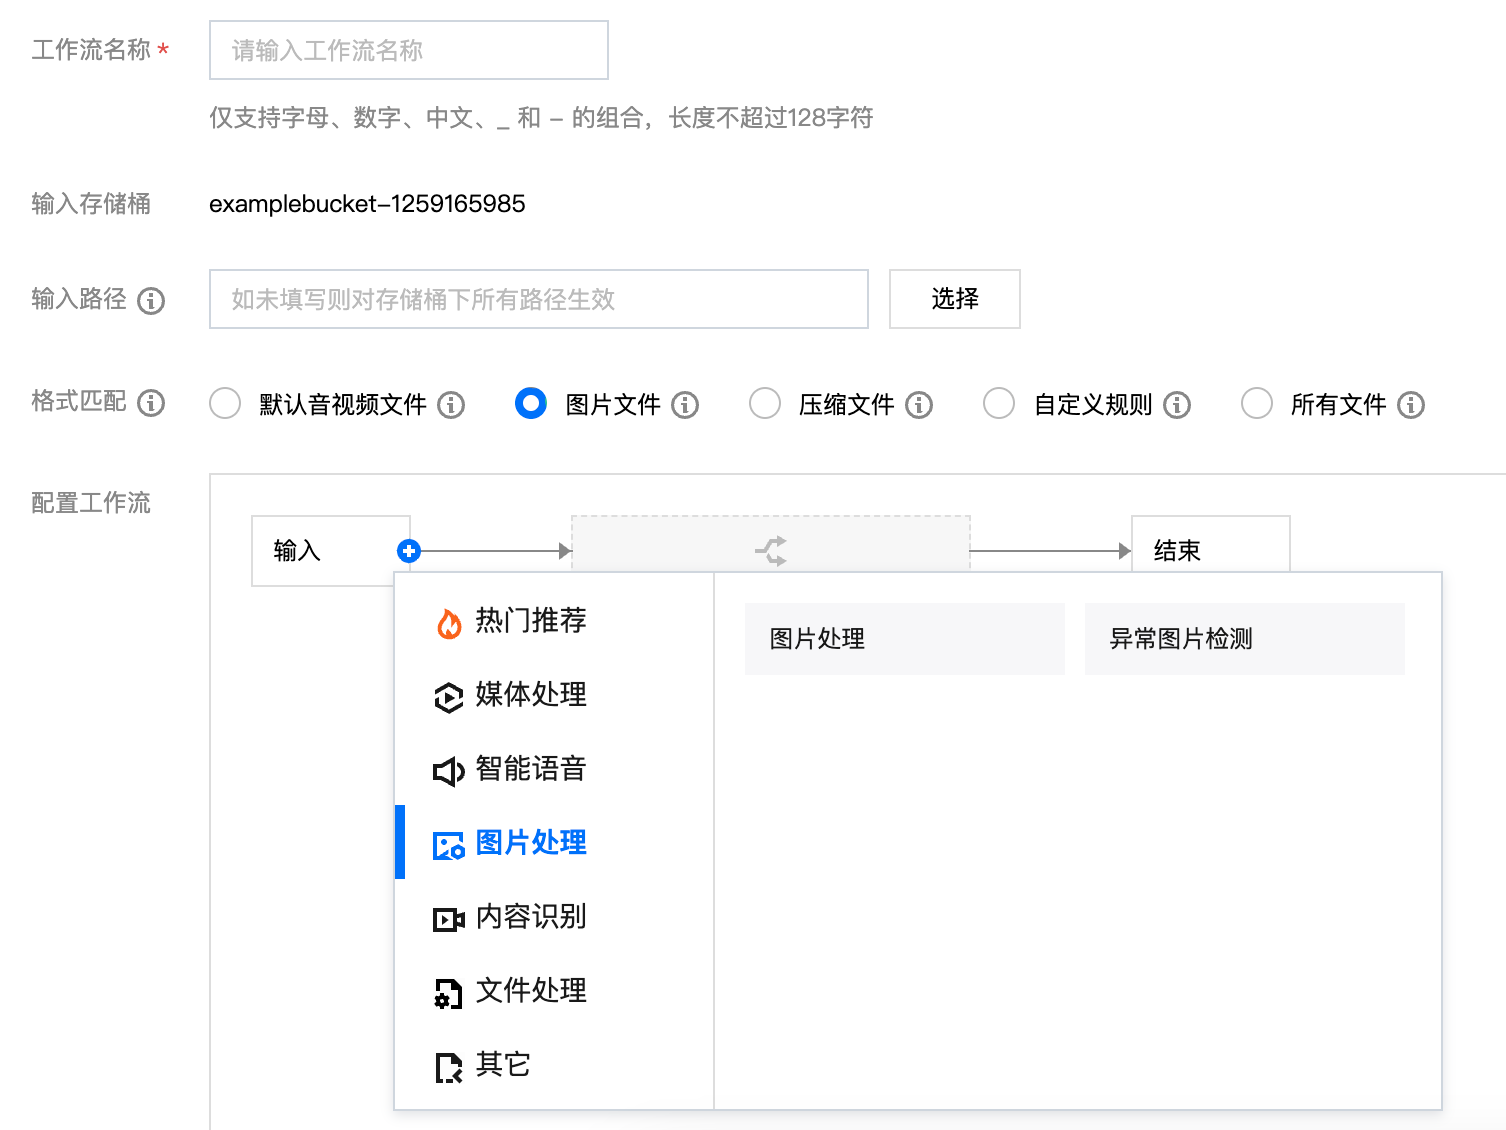Click info icon next to 所有文件
The height and width of the screenshot is (1130, 1506).
coord(1411,405)
